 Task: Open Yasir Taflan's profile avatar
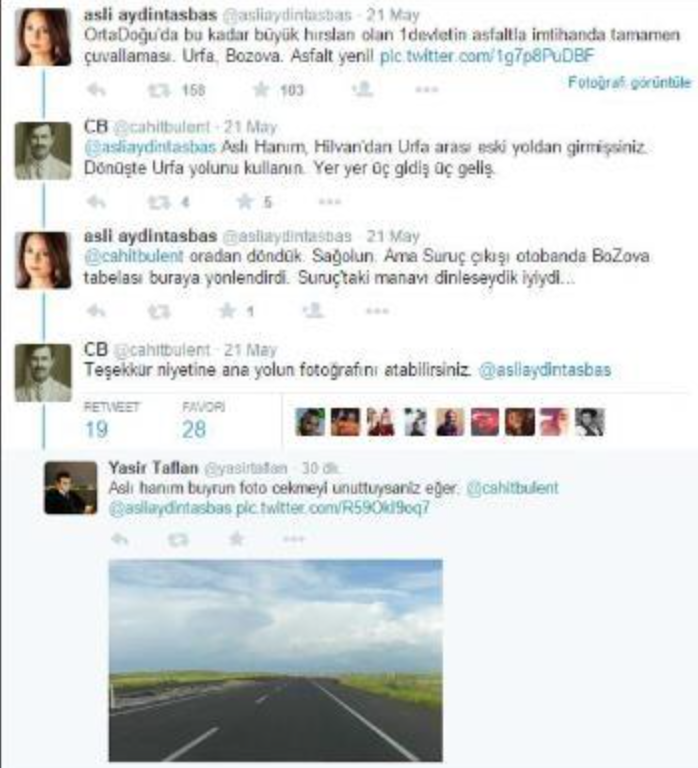tap(71, 488)
